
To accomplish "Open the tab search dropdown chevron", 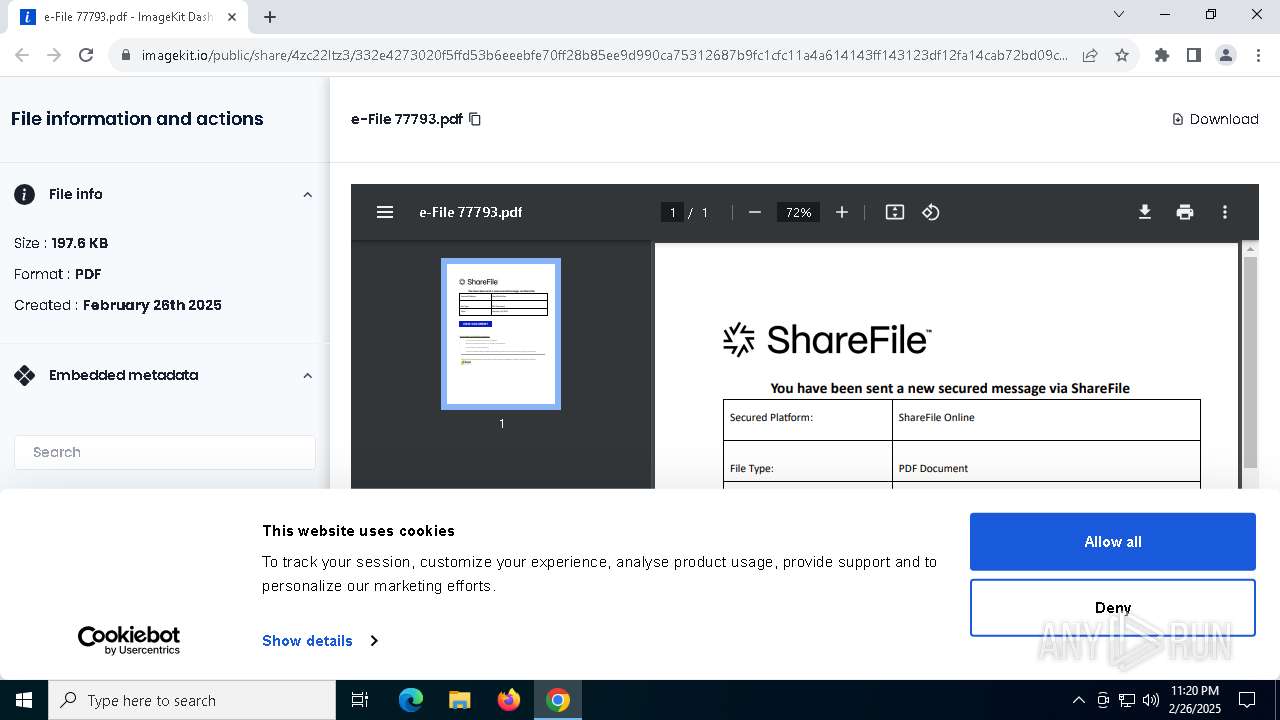I will pos(1119,14).
